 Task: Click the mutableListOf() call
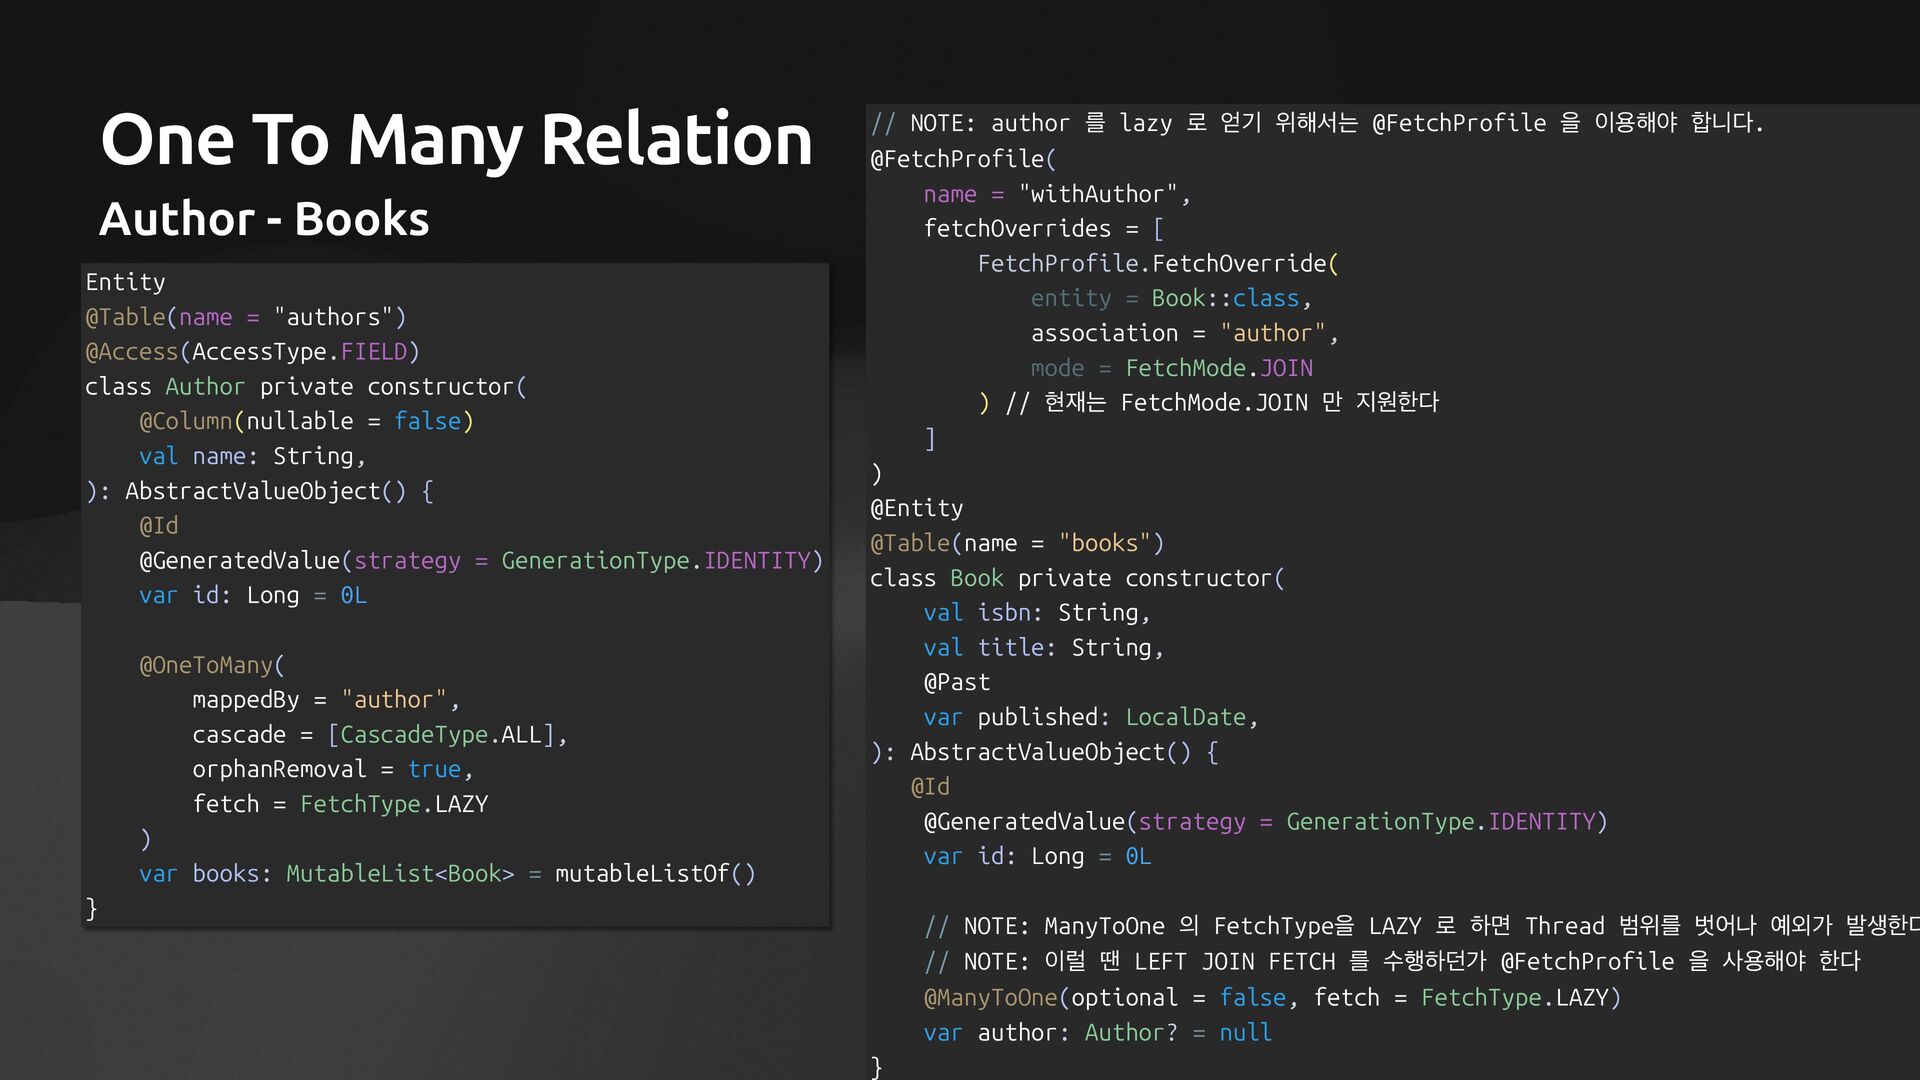coord(655,874)
